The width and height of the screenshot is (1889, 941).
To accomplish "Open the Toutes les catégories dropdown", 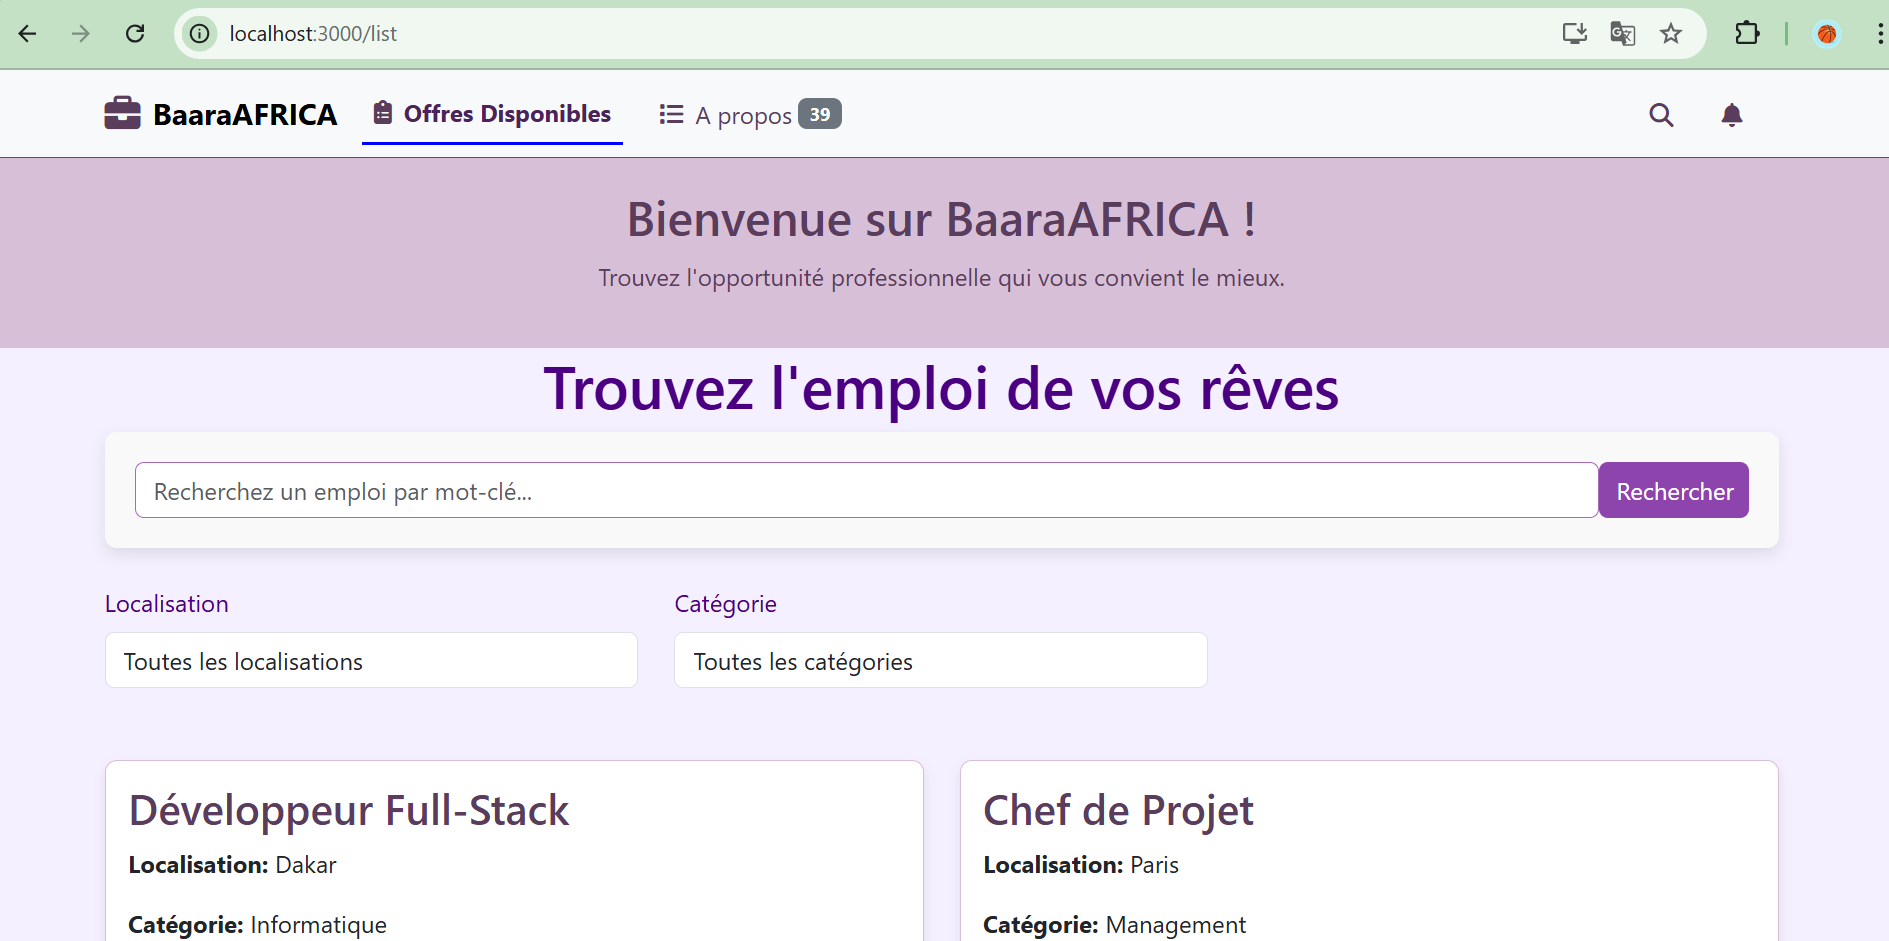I will [x=941, y=660].
